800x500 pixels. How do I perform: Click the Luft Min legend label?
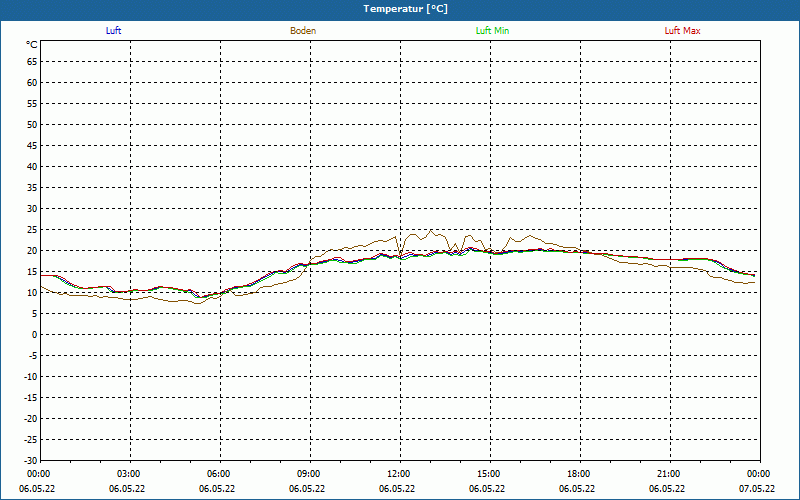tap(492, 31)
